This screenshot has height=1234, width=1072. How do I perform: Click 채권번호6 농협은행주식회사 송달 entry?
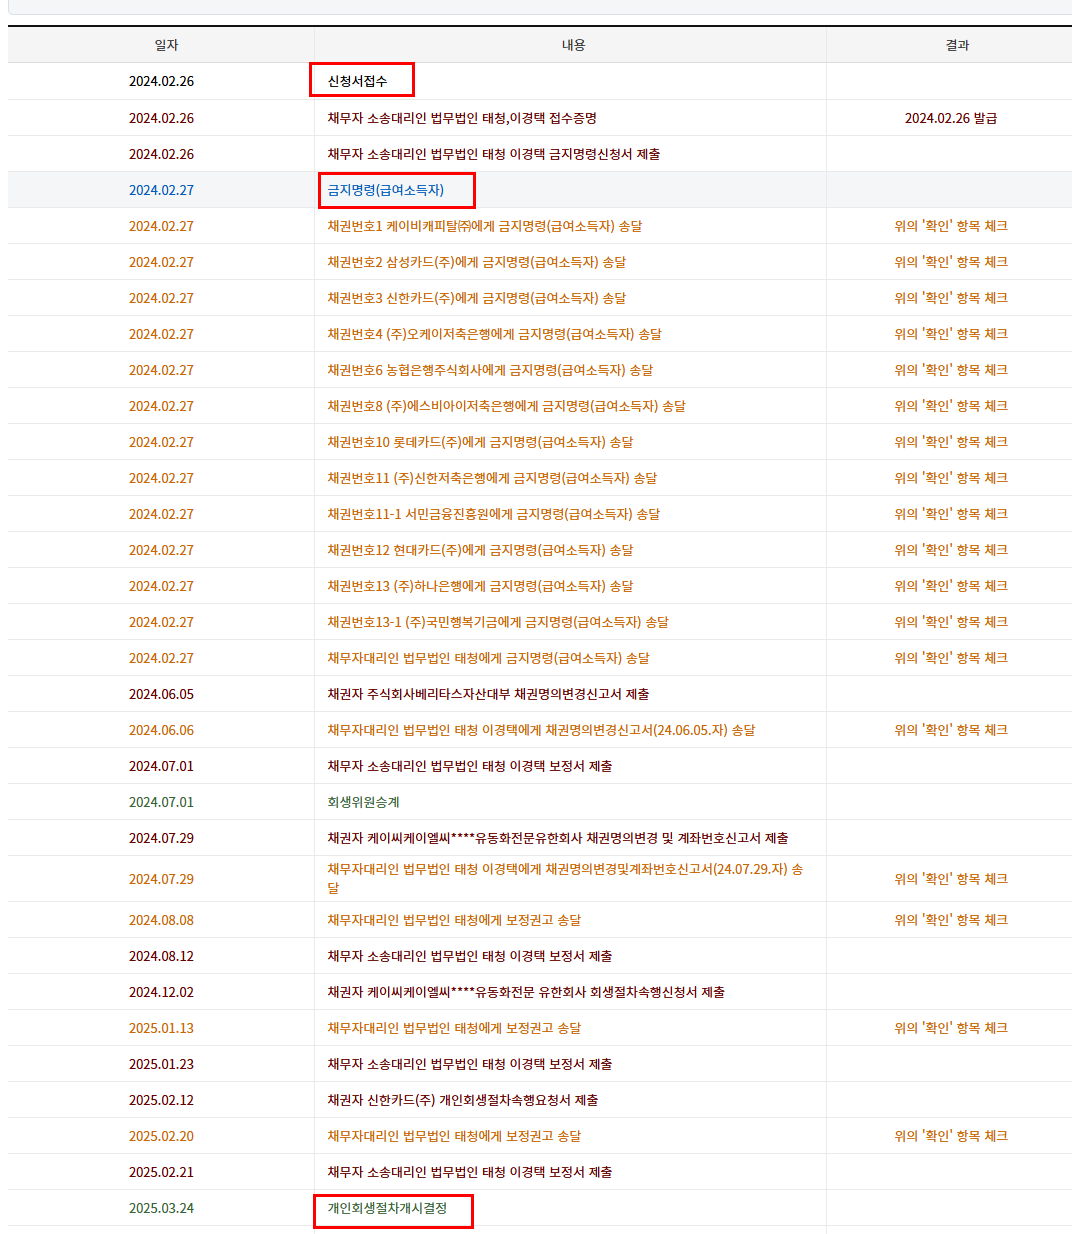point(490,370)
